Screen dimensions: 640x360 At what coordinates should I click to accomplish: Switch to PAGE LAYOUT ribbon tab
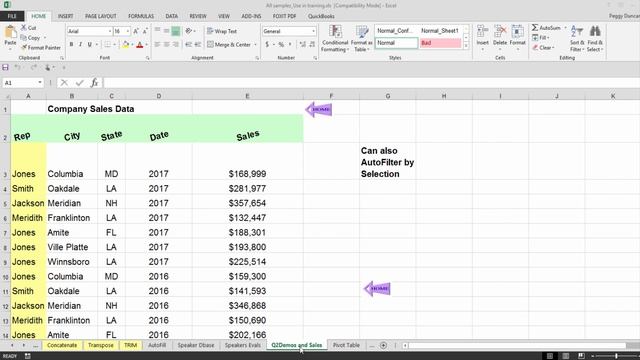[x=100, y=16]
